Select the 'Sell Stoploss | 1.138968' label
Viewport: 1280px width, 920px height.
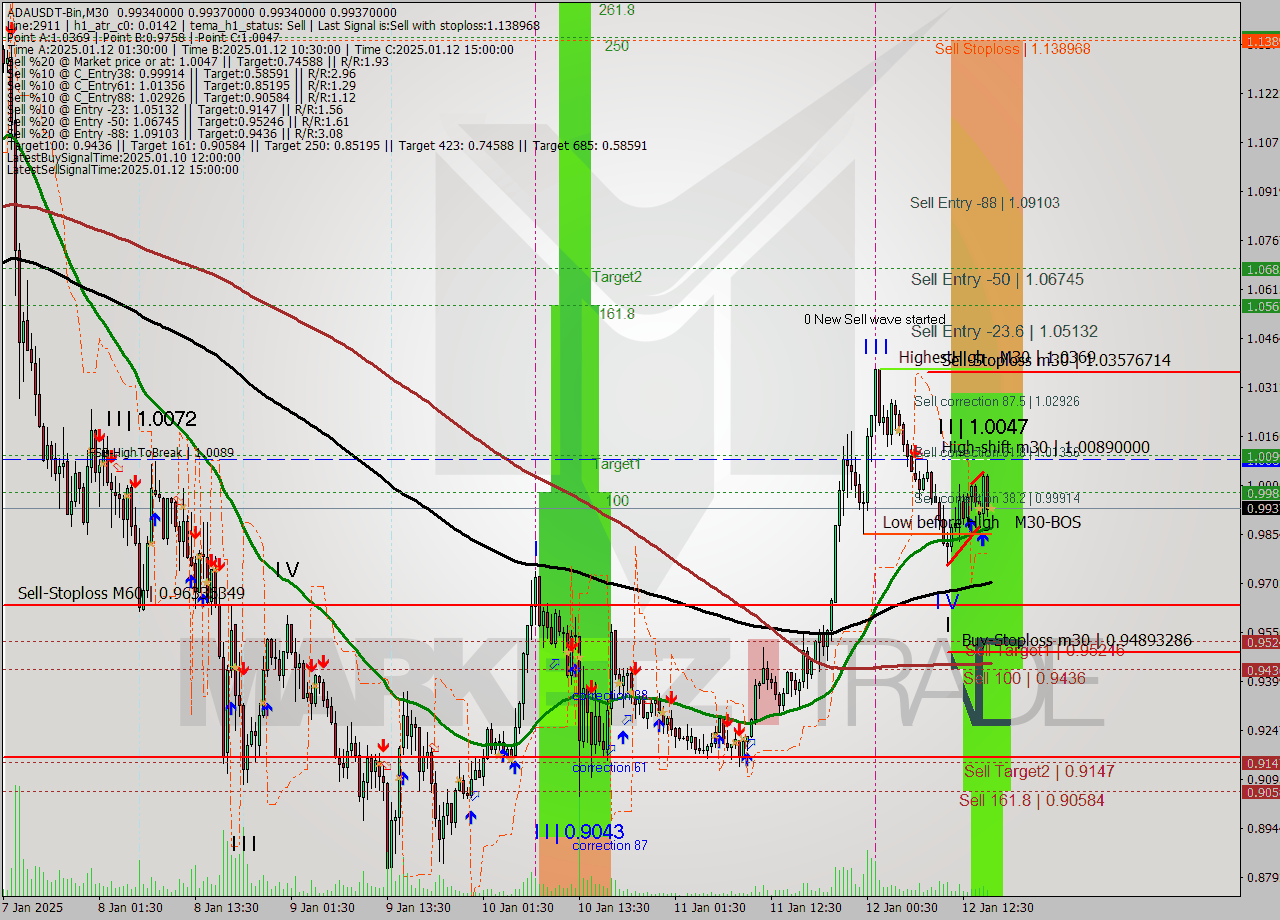(1012, 48)
